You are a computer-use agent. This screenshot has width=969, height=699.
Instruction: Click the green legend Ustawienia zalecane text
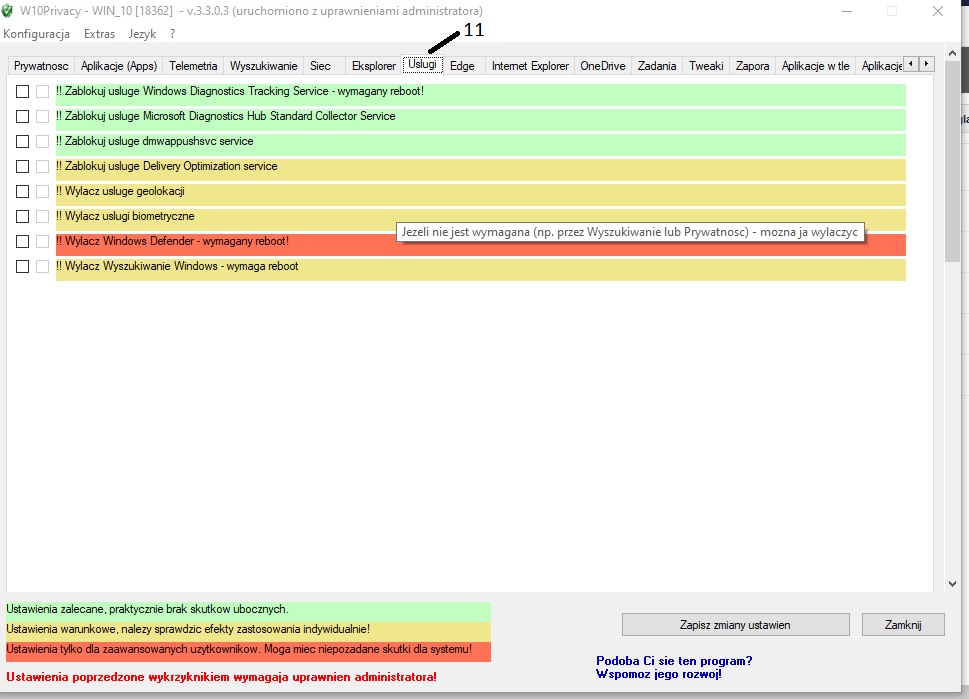[147, 609]
